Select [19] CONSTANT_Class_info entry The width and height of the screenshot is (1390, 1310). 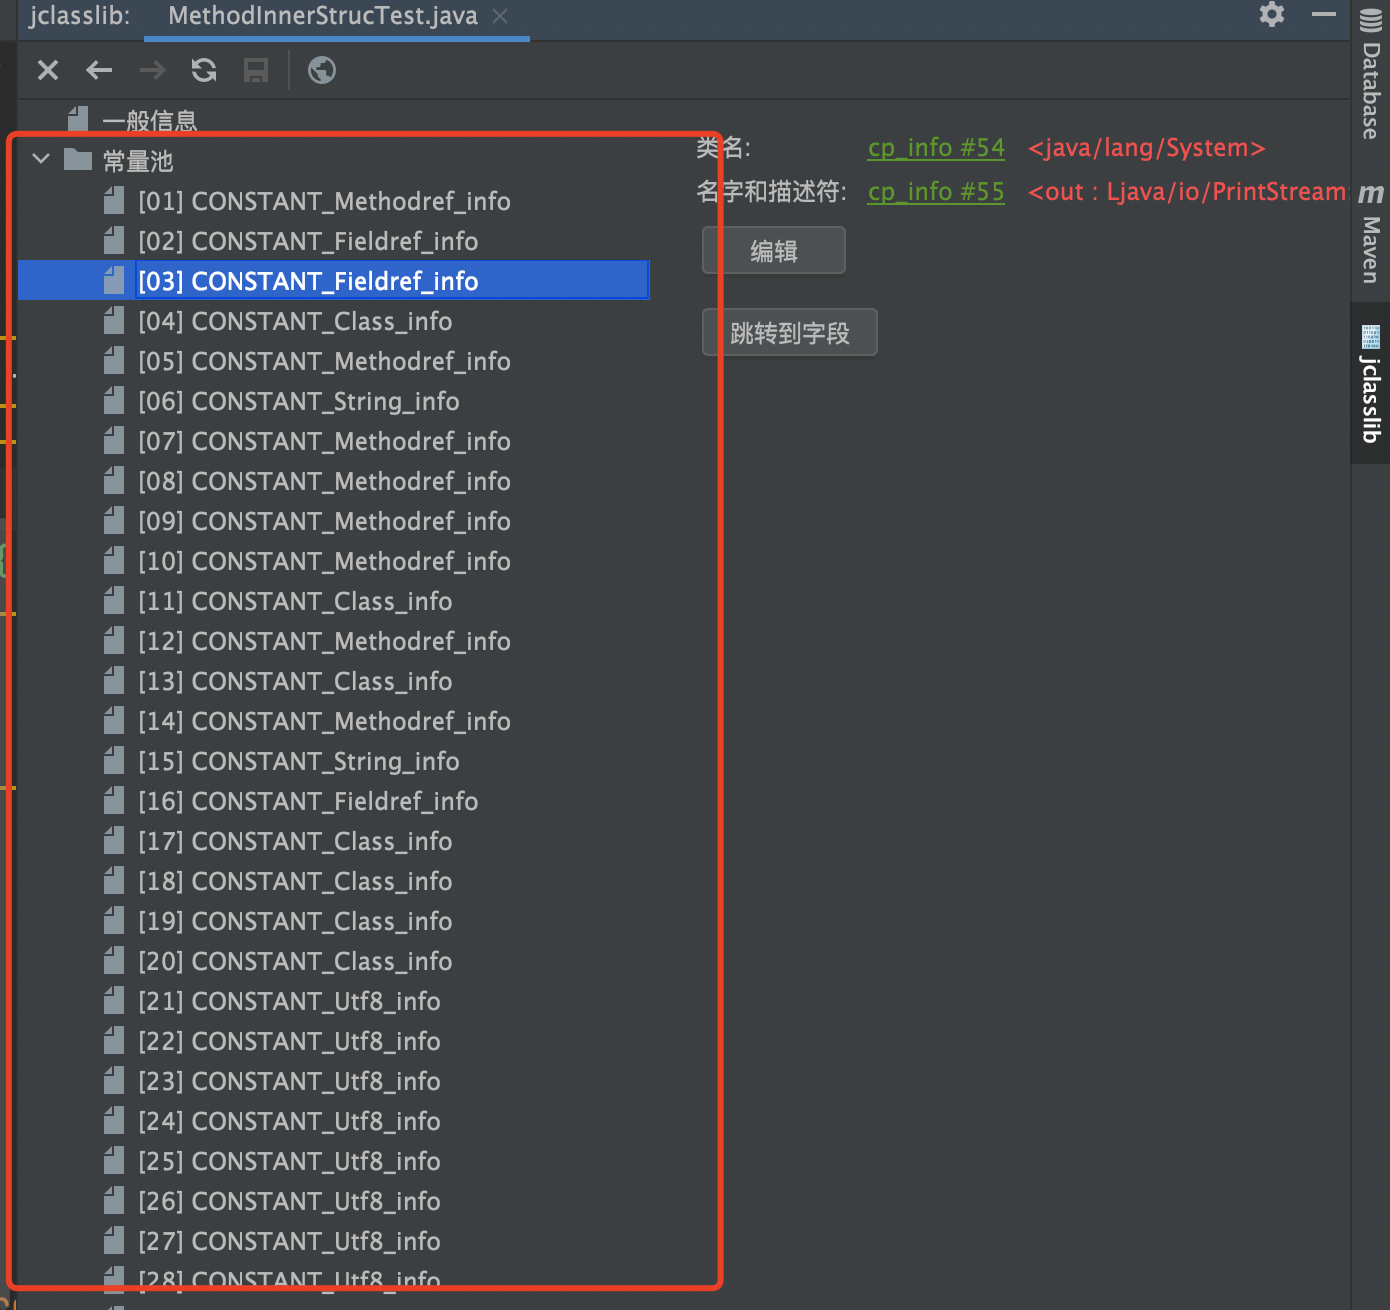pos(295,921)
